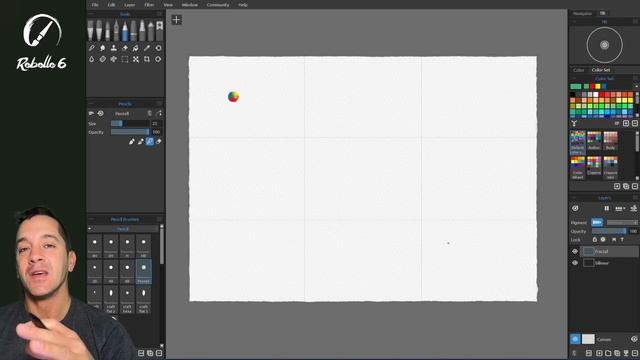Select the Transform tool icon
Image resolution: width=640 pixels, height=360 pixels.
pyautogui.click(x=136, y=59)
